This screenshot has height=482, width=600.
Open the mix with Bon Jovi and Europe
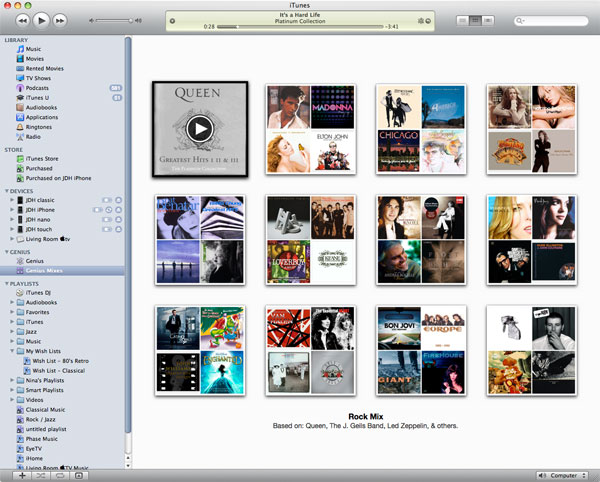tap(421, 350)
